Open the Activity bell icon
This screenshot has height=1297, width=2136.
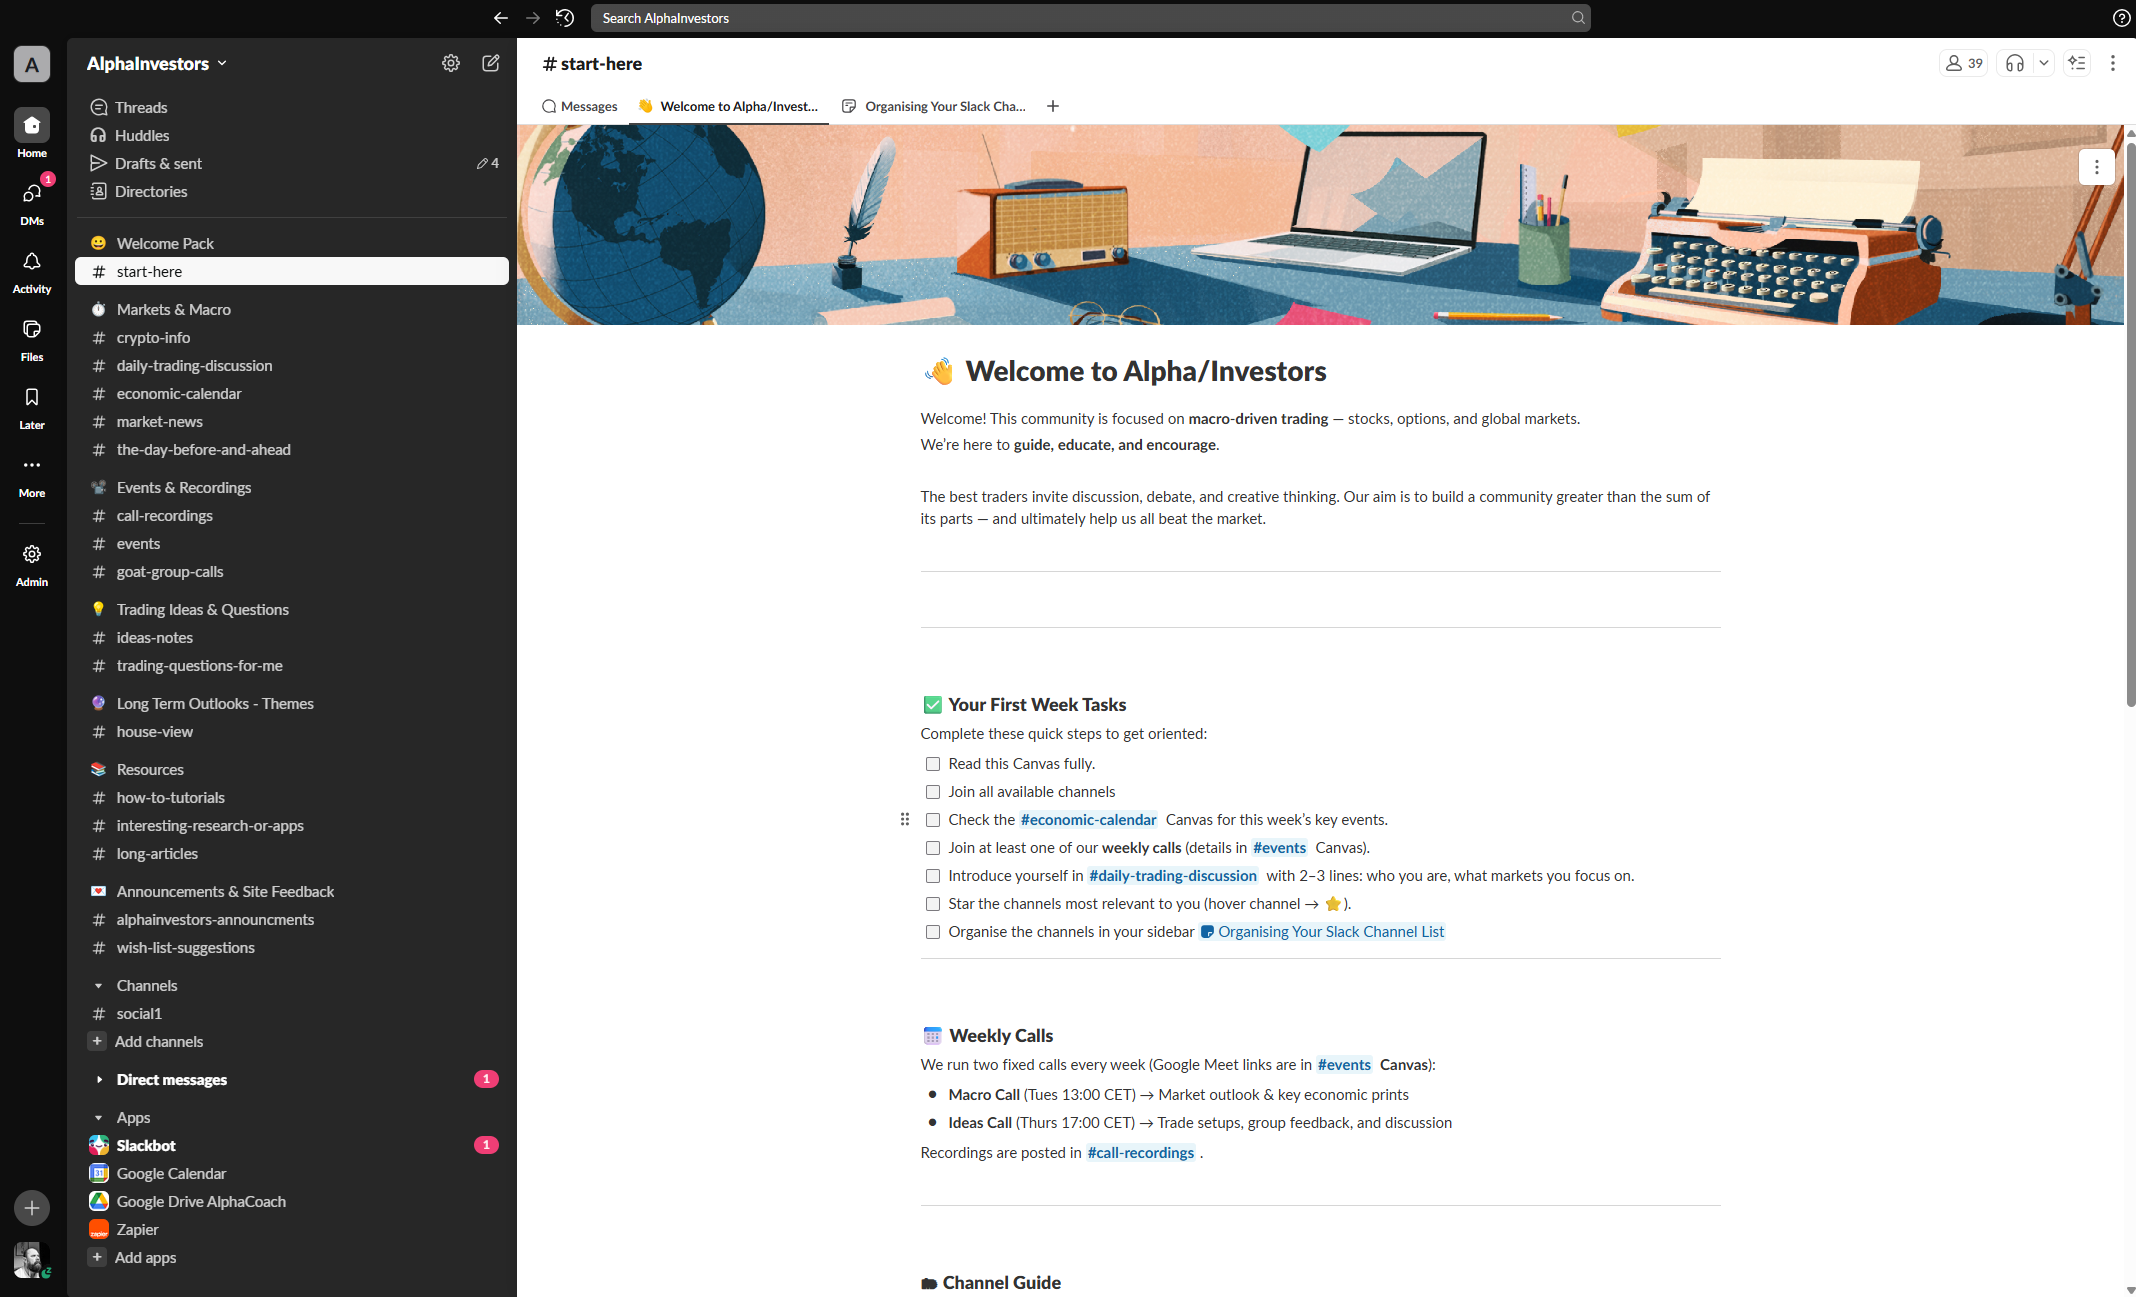coord(32,262)
